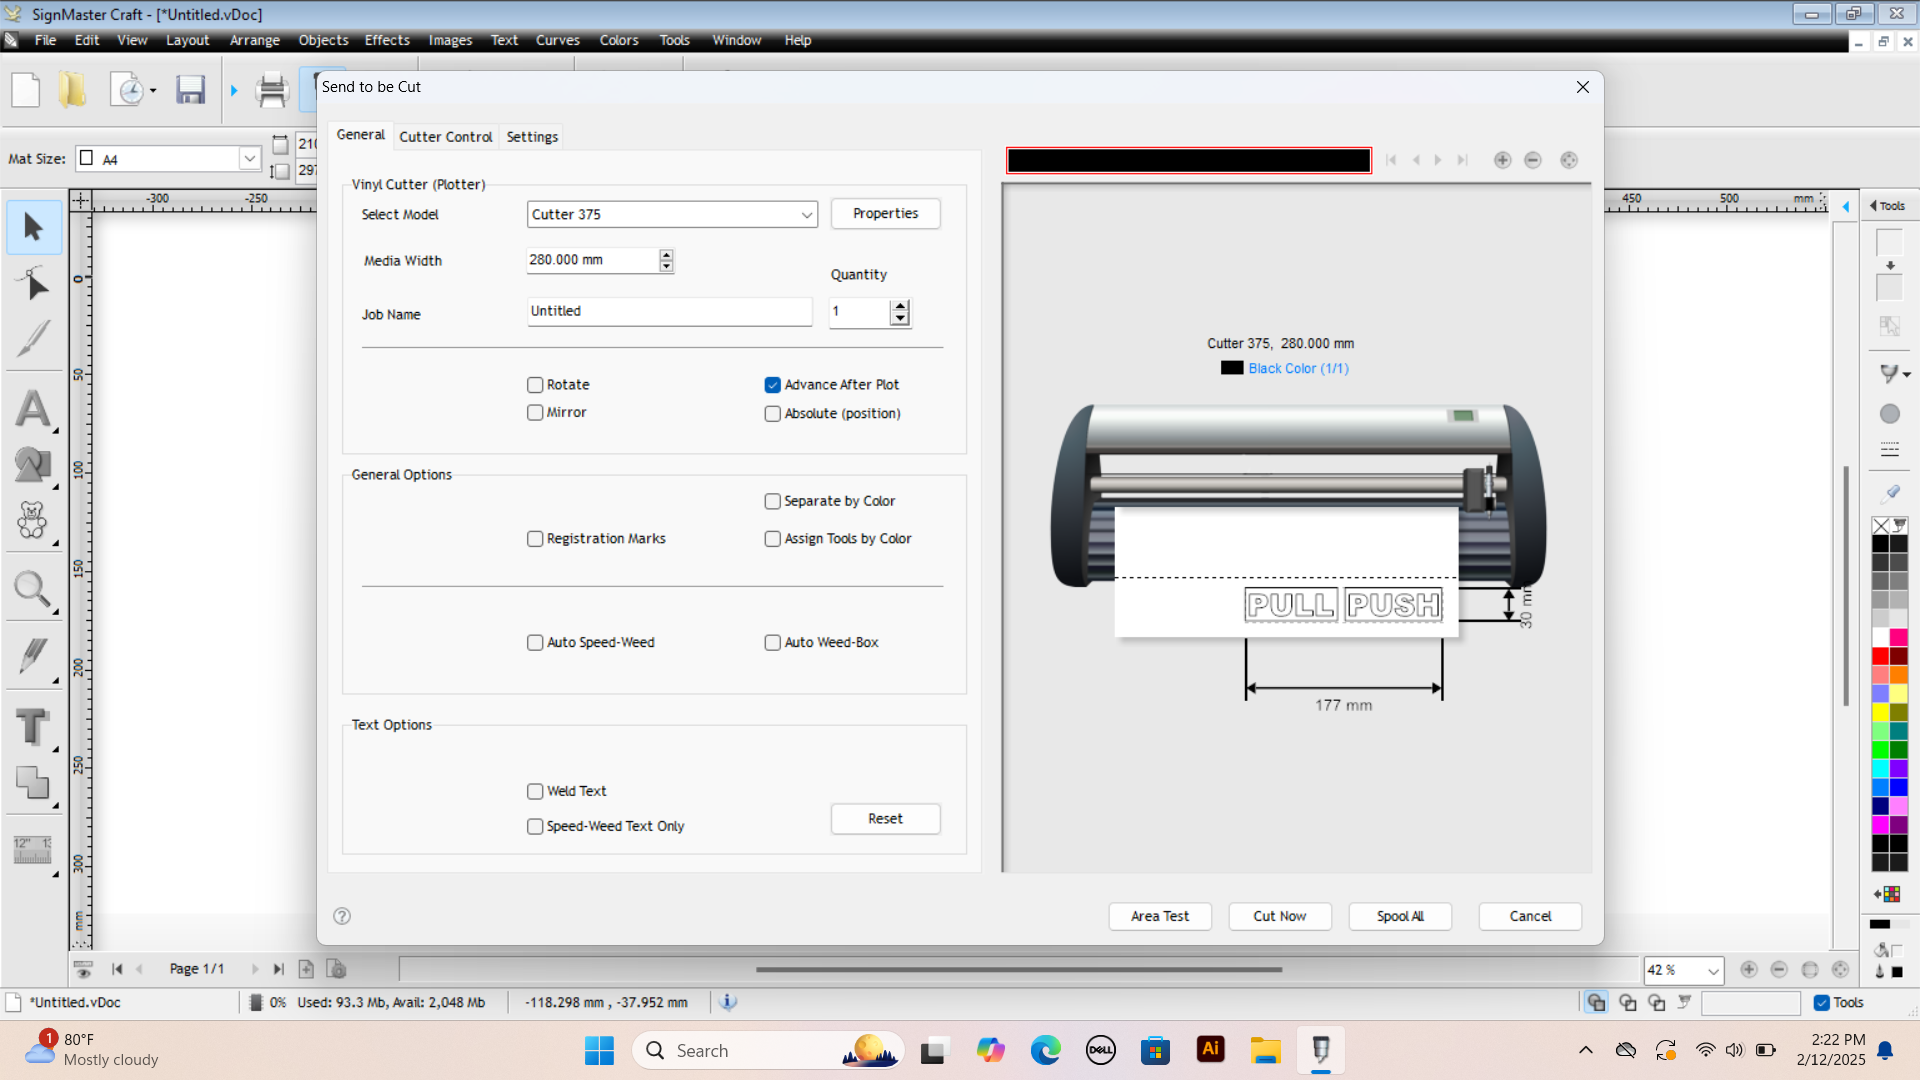The height and width of the screenshot is (1080, 1920).
Task: Enable Auto Speed-Weed
Action: coord(535,643)
